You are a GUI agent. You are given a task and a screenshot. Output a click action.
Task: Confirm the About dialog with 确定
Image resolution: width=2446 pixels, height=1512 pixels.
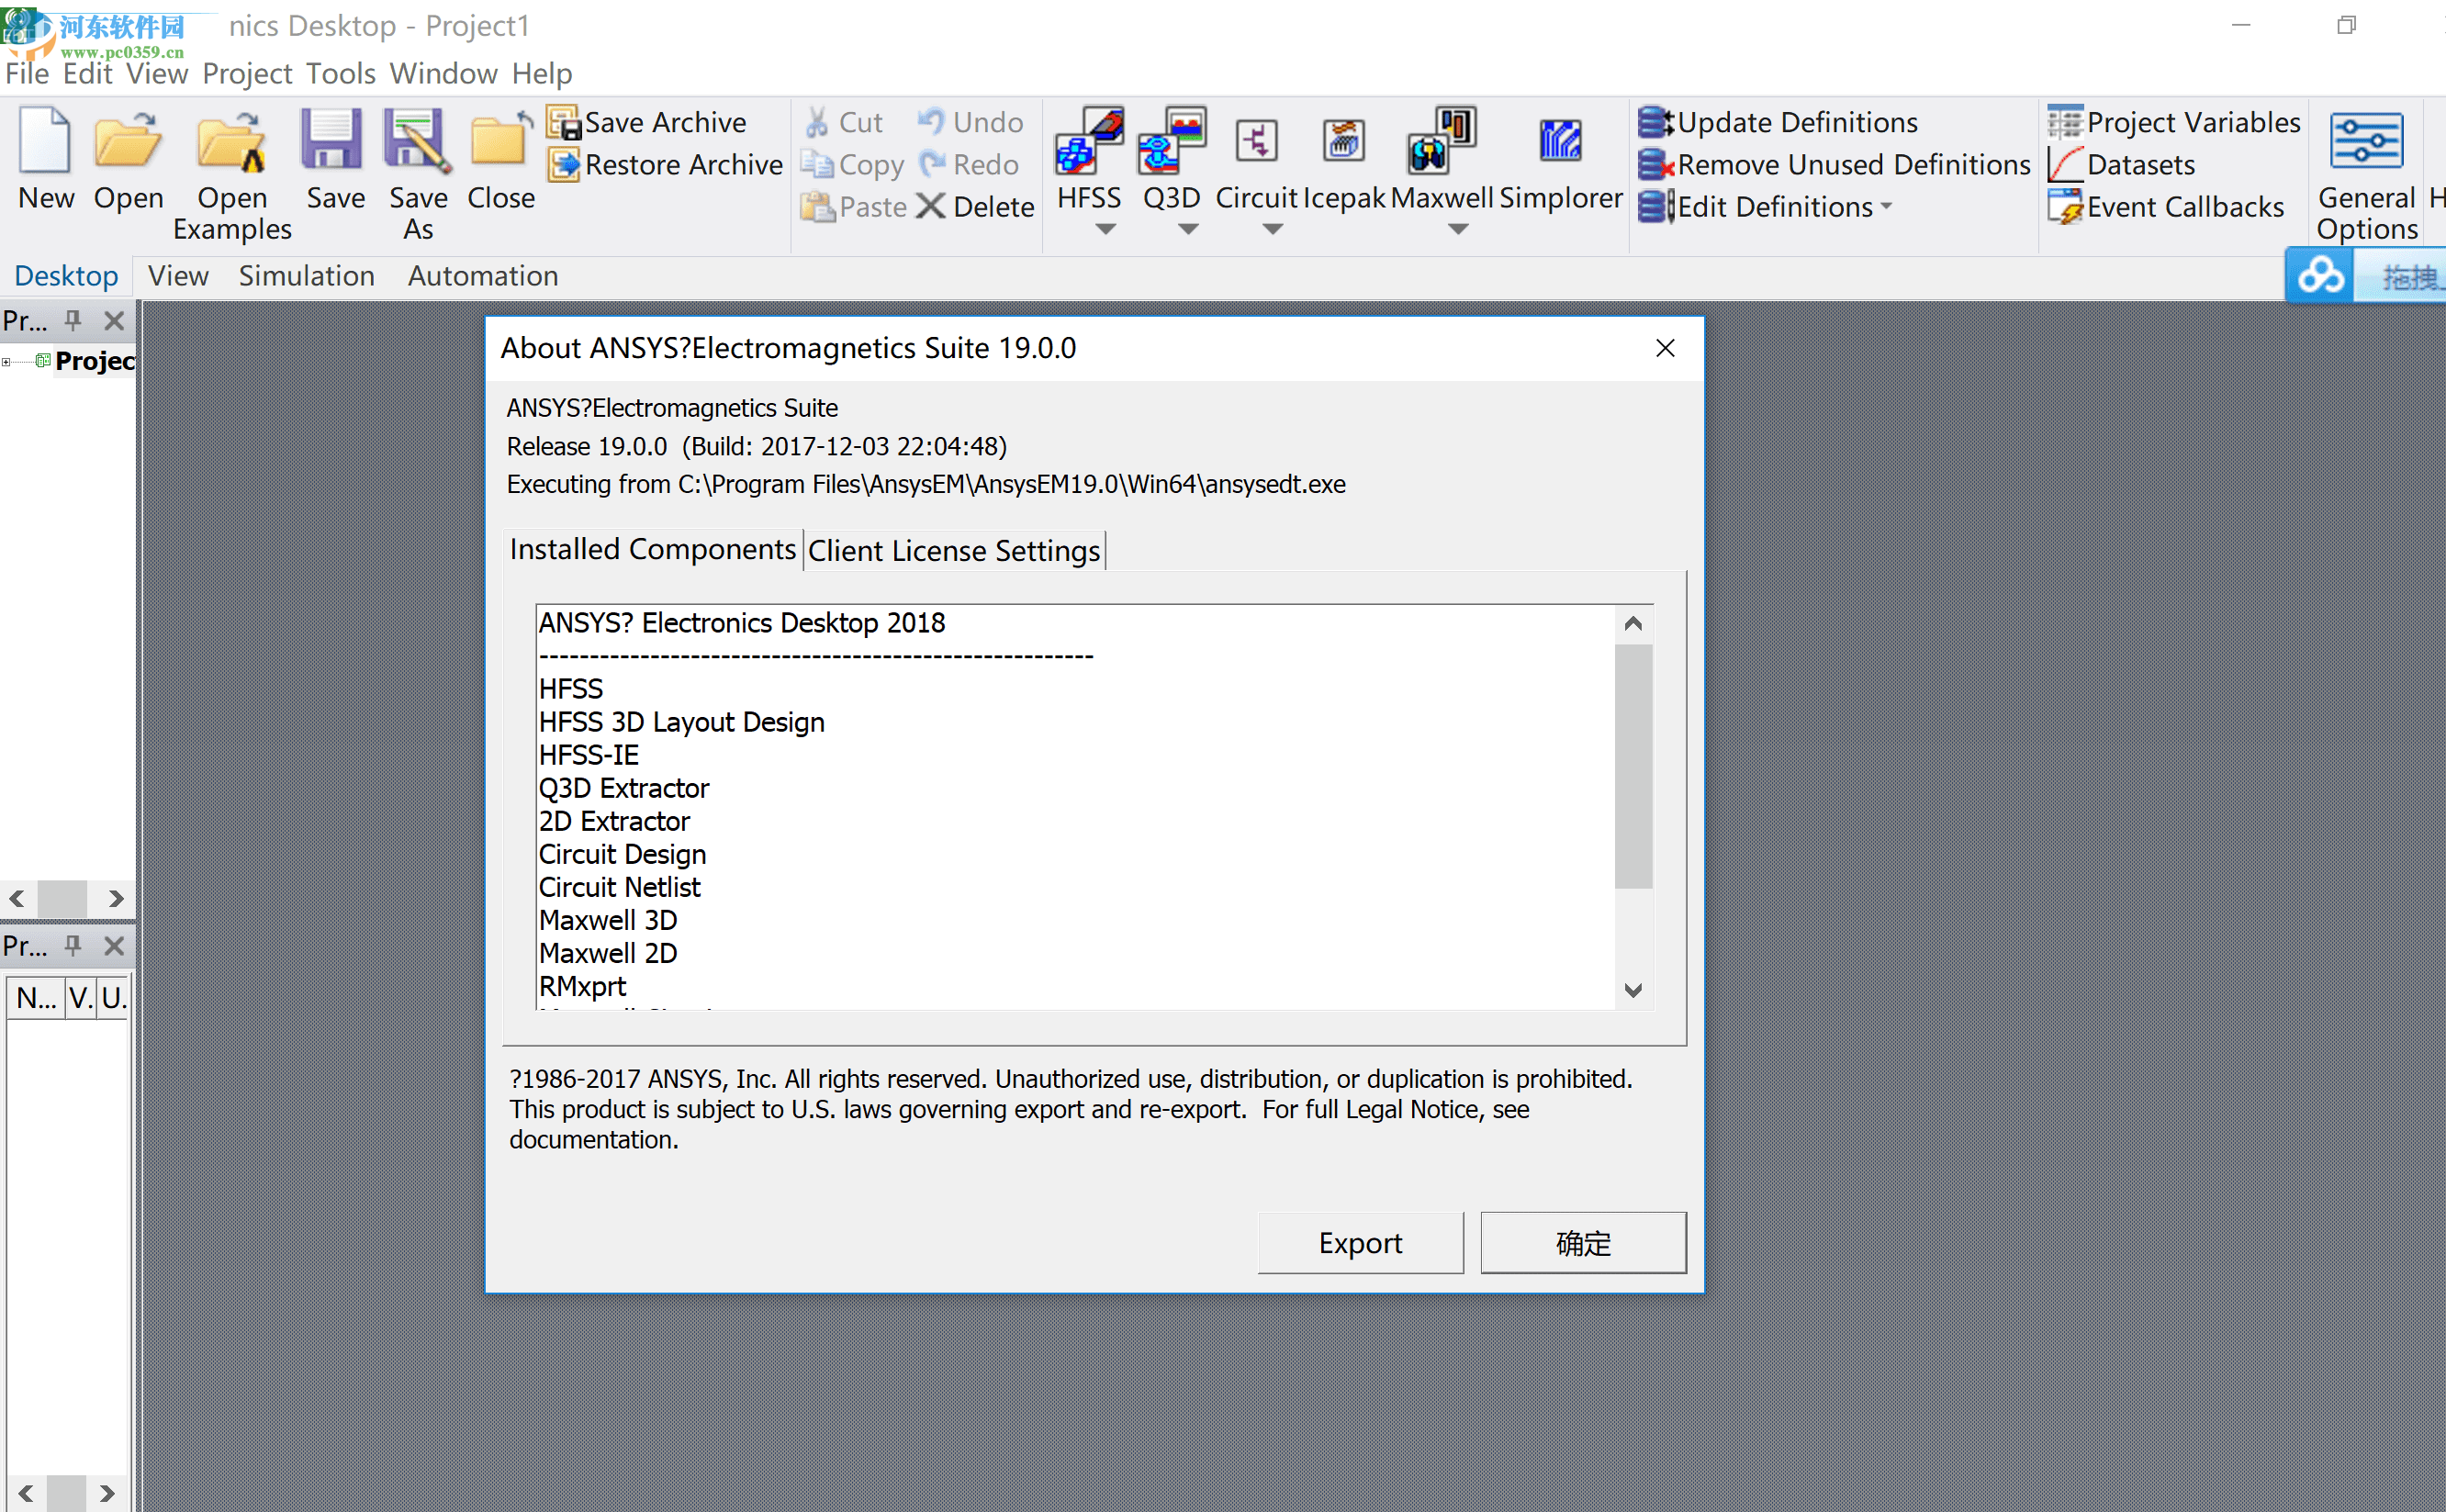click(x=1582, y=1242)
